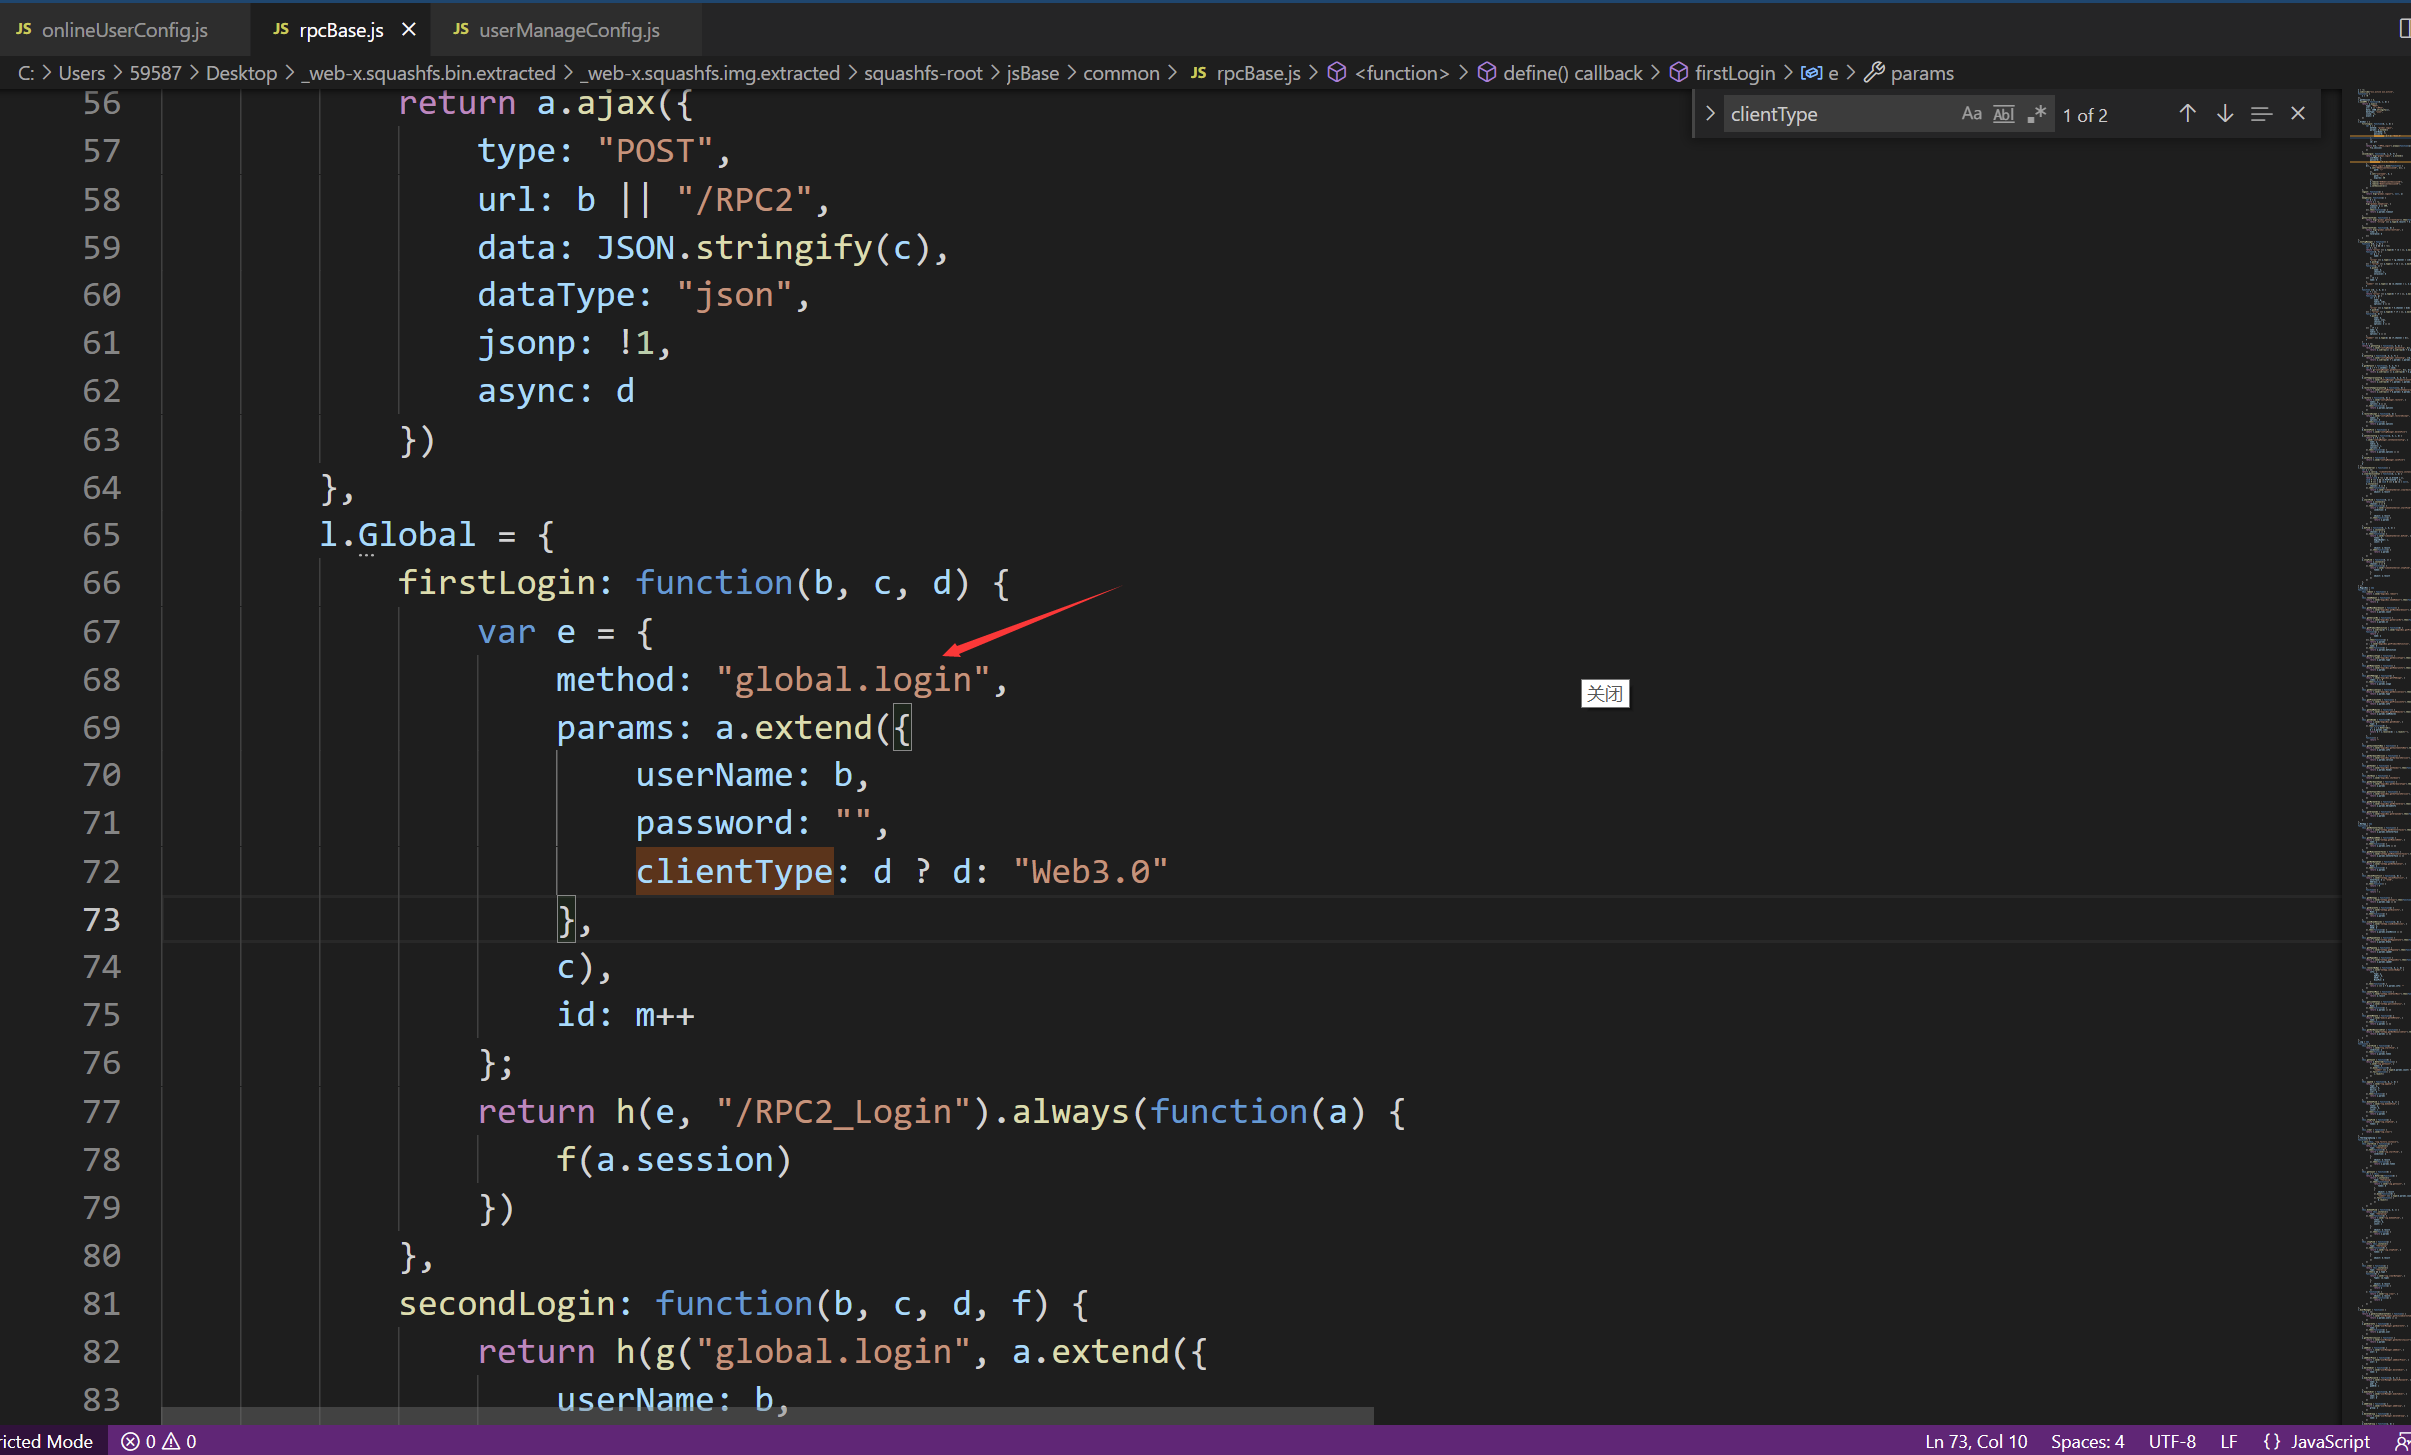Click the horizontal scrollbar at the bottom
Screen dimensions: 2411x1455
pyautogui.click(x=768, y=1415)
